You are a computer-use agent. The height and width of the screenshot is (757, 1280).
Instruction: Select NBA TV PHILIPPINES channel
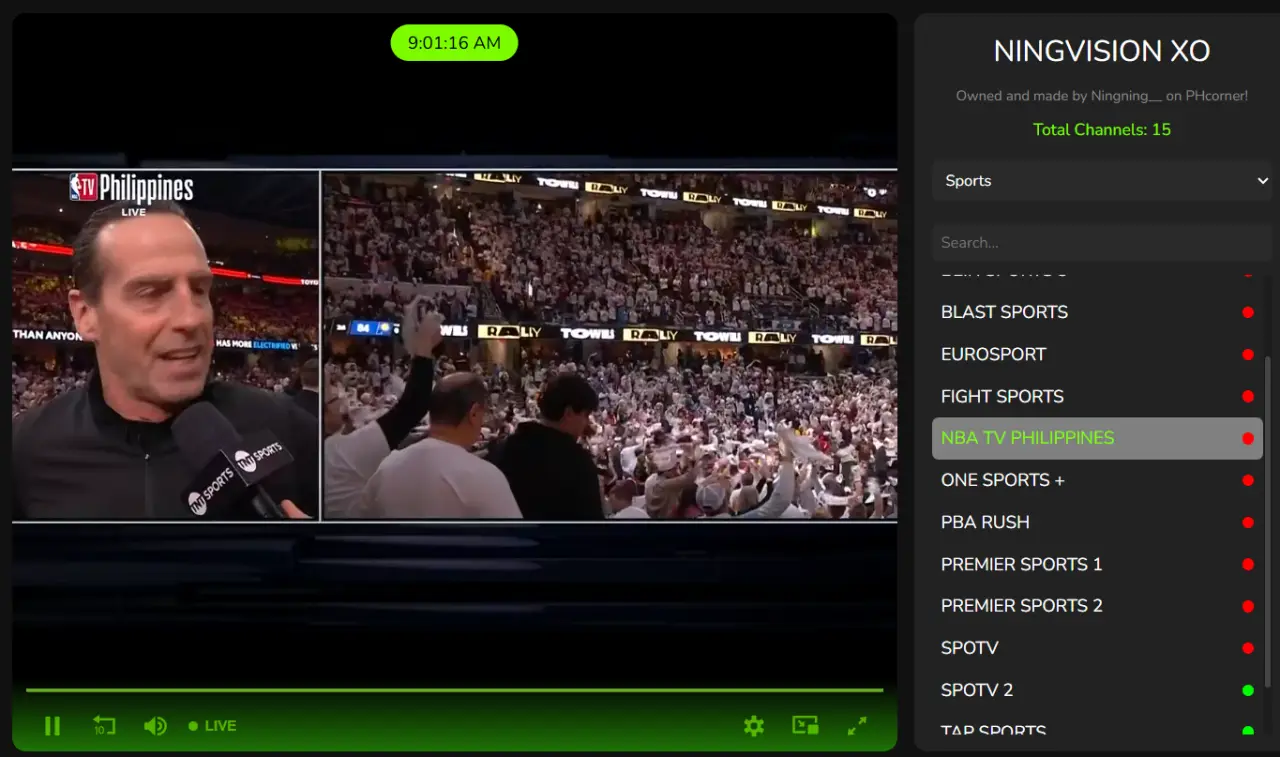click(1097, 438)
